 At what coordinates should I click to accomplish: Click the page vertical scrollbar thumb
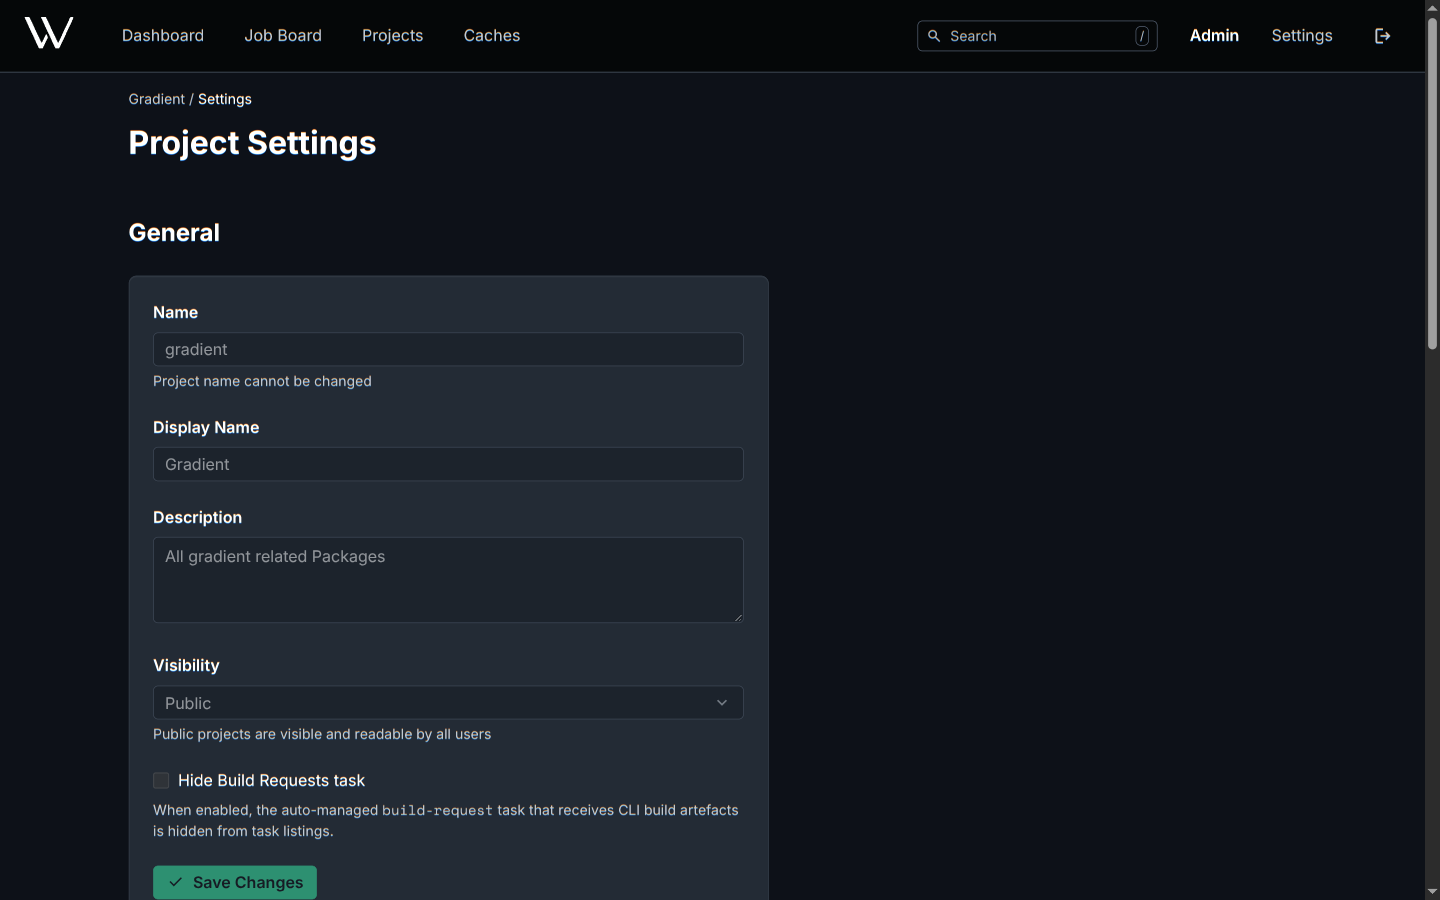[1432, 183]
